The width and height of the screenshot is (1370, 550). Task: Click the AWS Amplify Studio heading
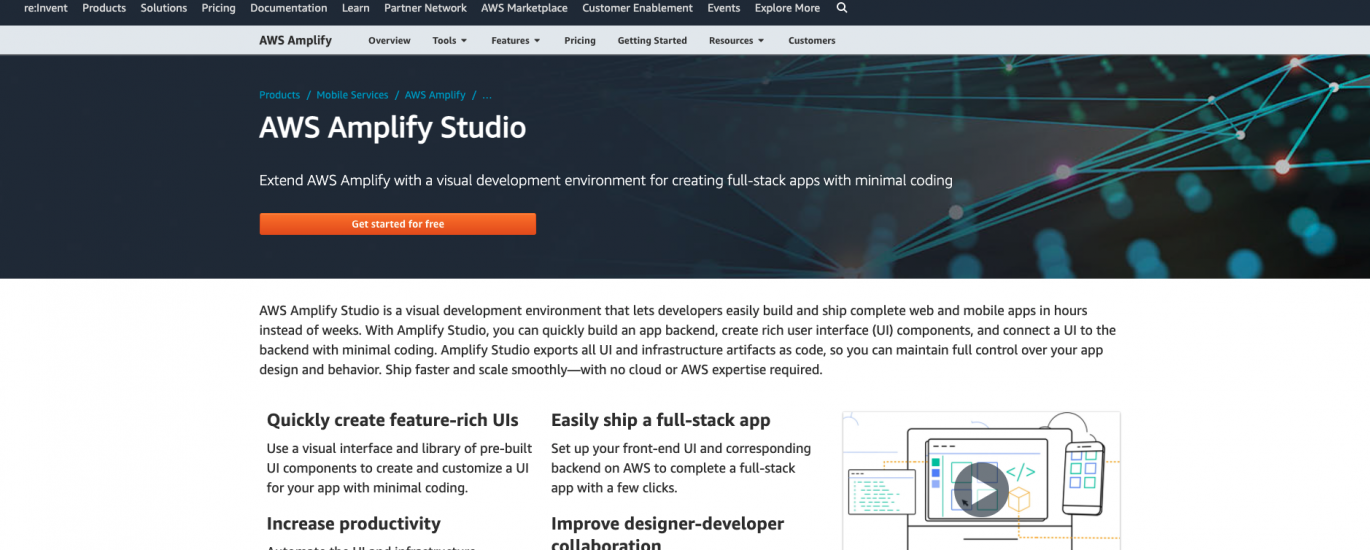click(392, 128)
